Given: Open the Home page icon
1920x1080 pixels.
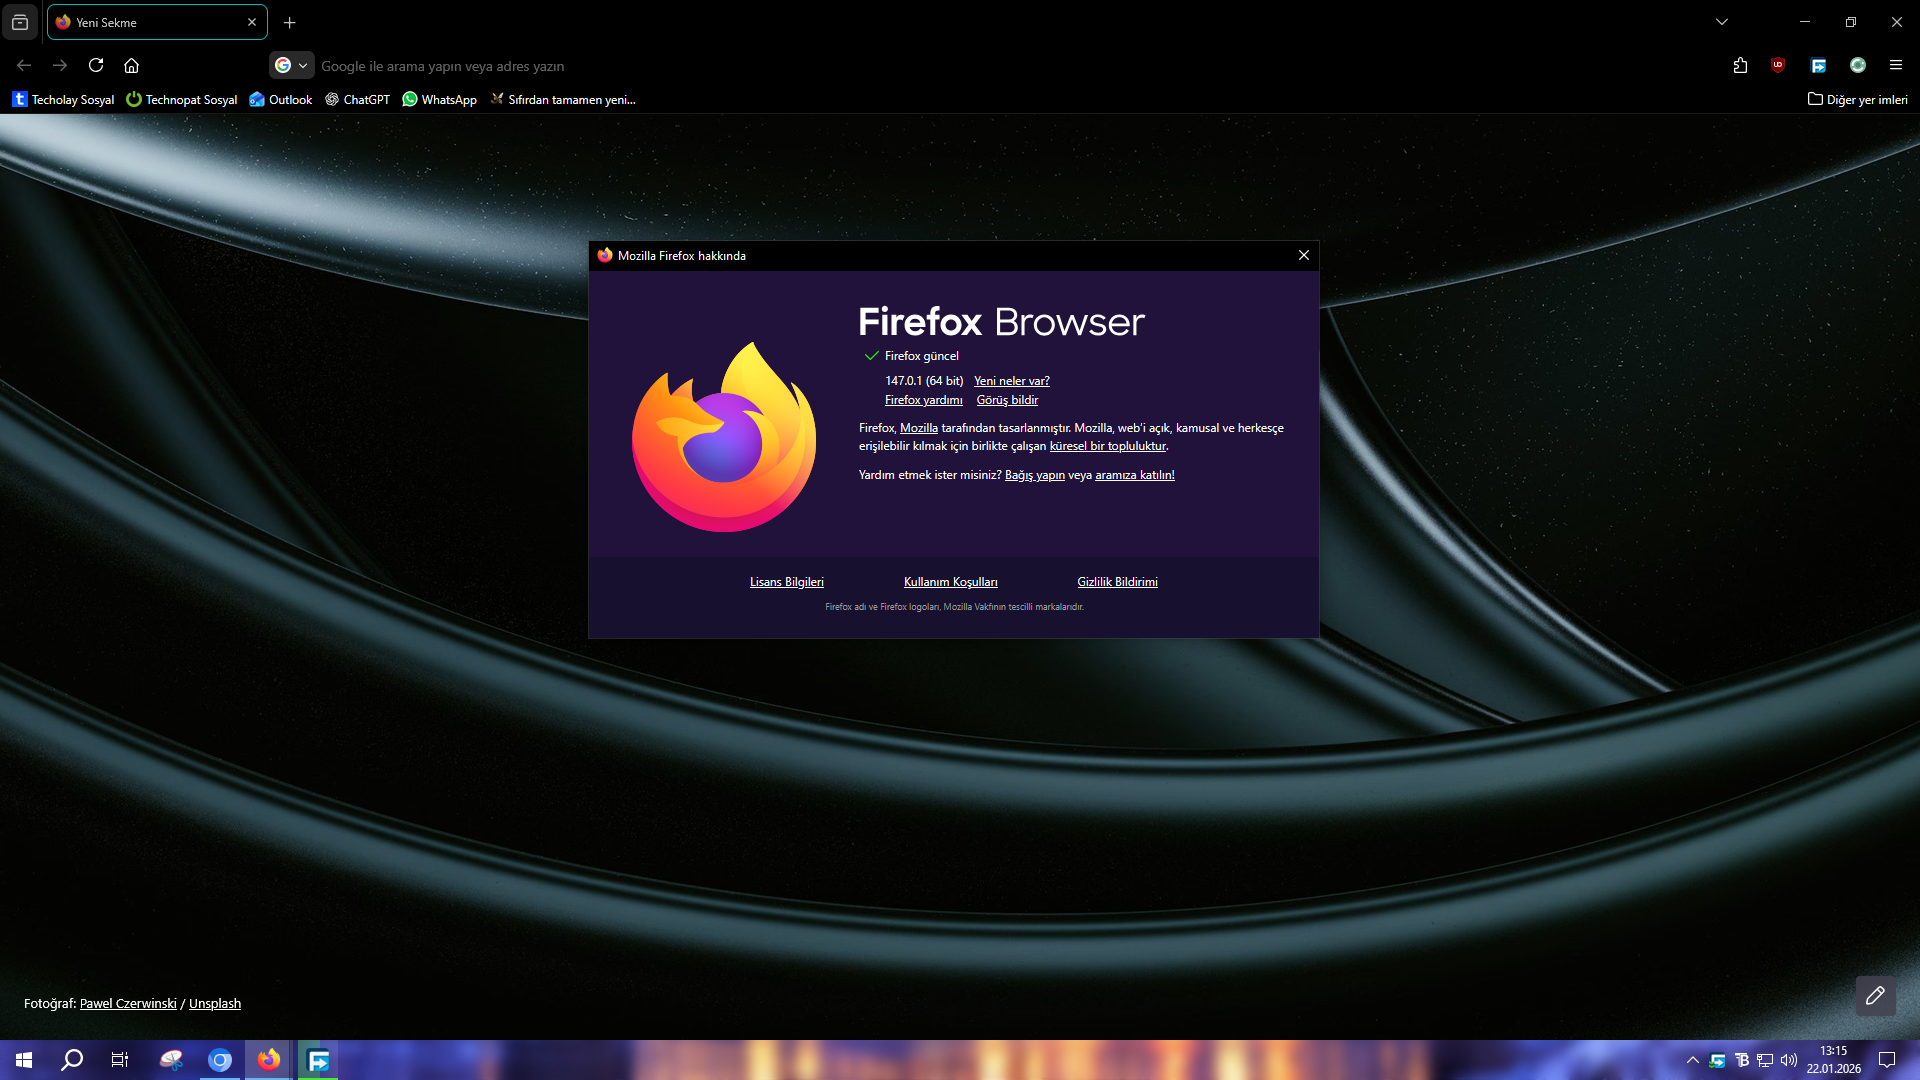Looking at the screenshot, I should (131, 65).
